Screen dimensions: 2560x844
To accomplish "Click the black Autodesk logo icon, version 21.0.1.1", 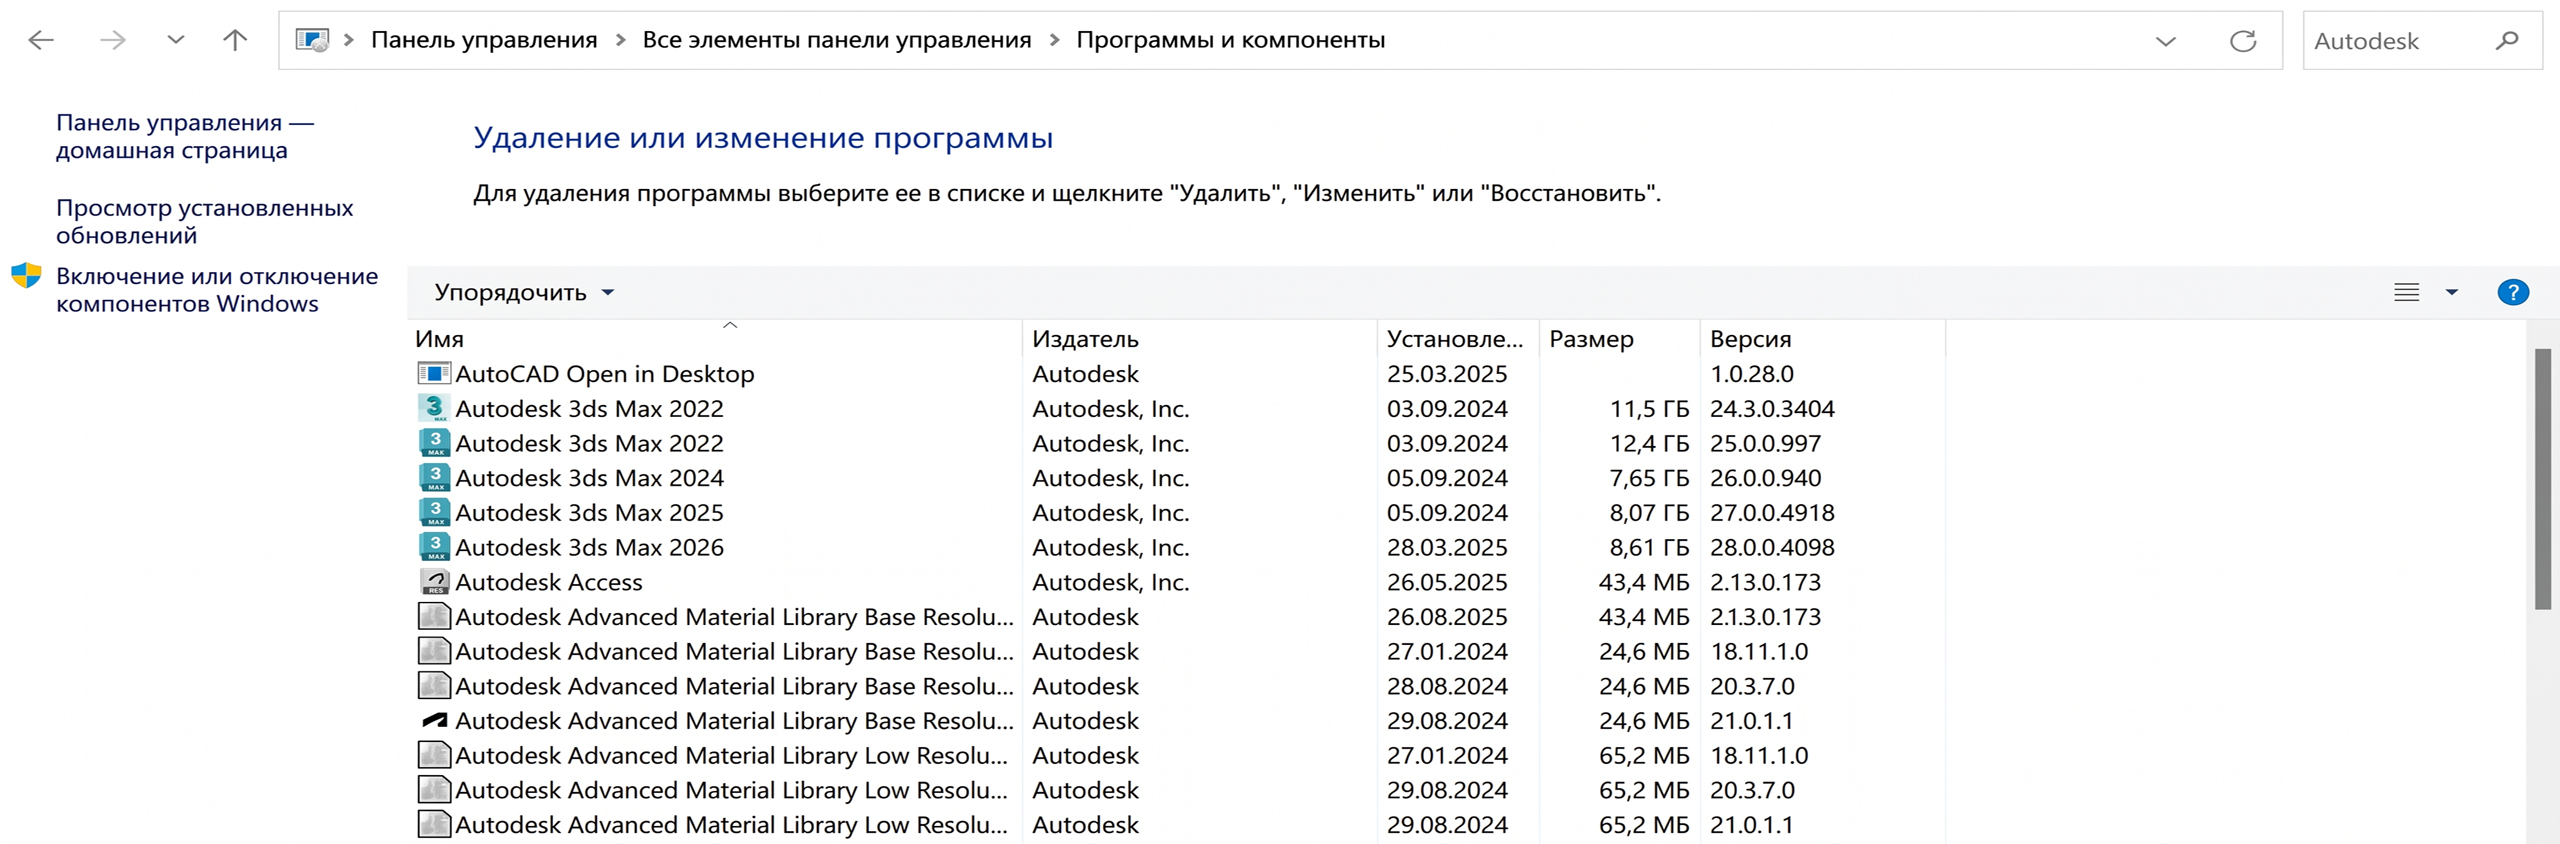I will coord(434,721).
